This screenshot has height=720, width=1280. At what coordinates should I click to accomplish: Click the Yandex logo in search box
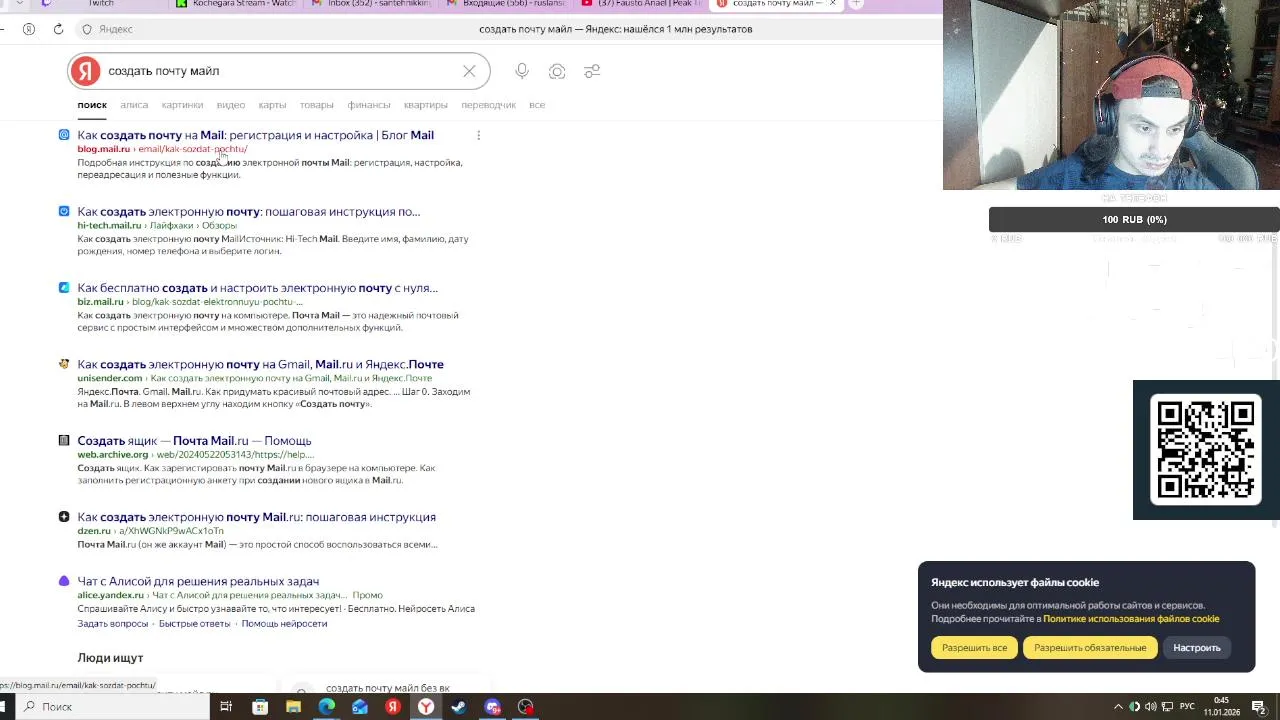[x=85, y=71]
